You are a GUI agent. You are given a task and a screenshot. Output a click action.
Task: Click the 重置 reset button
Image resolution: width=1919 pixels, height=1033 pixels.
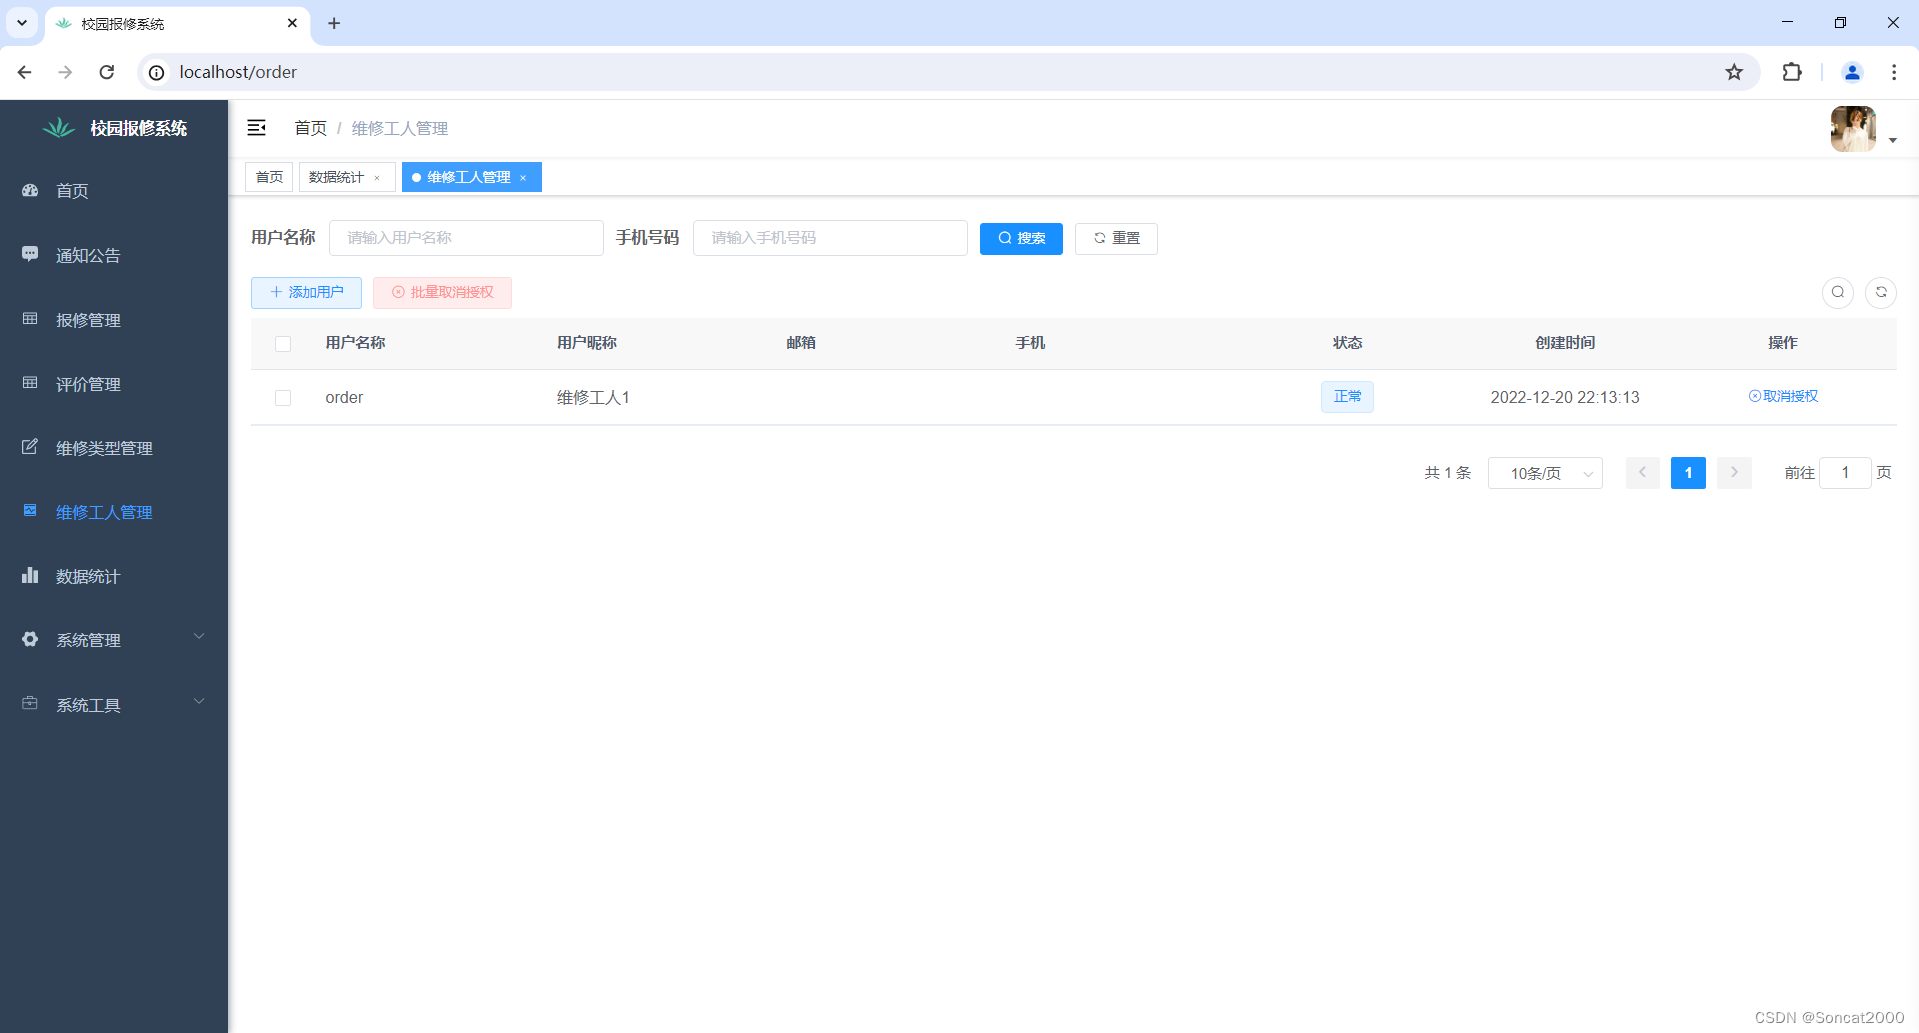pos(1116,238)
